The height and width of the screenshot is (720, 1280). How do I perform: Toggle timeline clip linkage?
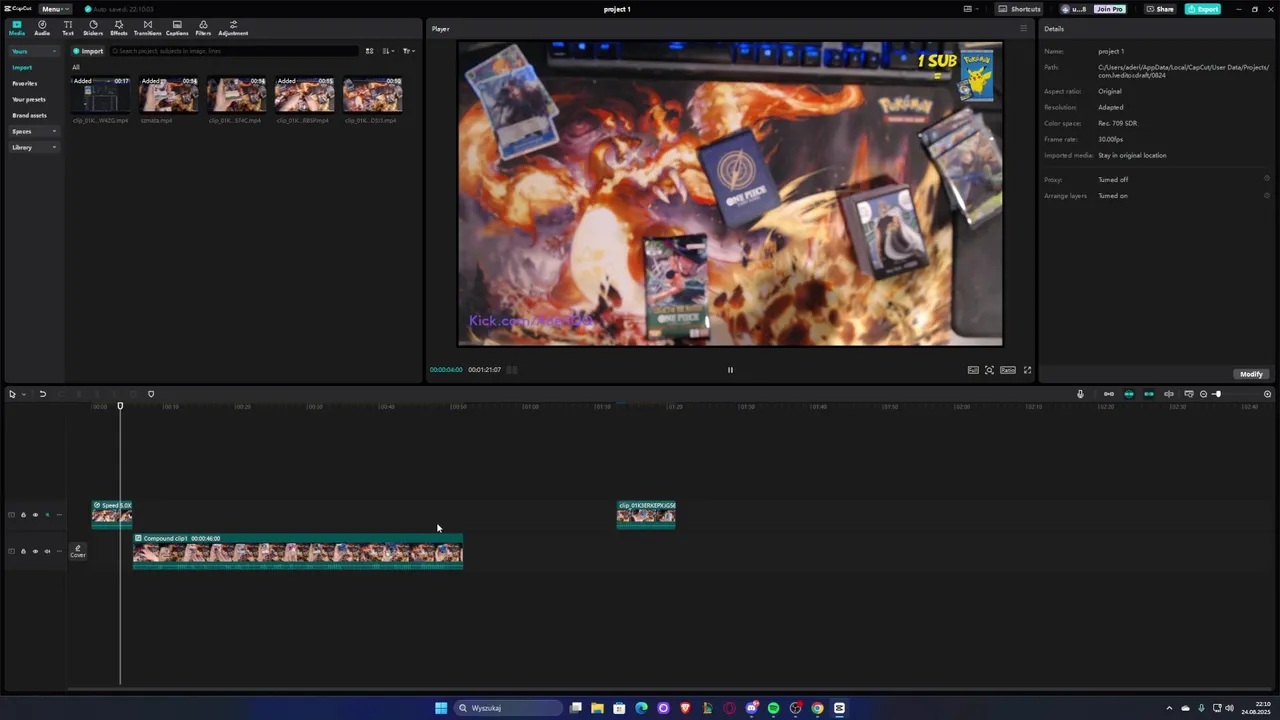(x=1149, y=394)
